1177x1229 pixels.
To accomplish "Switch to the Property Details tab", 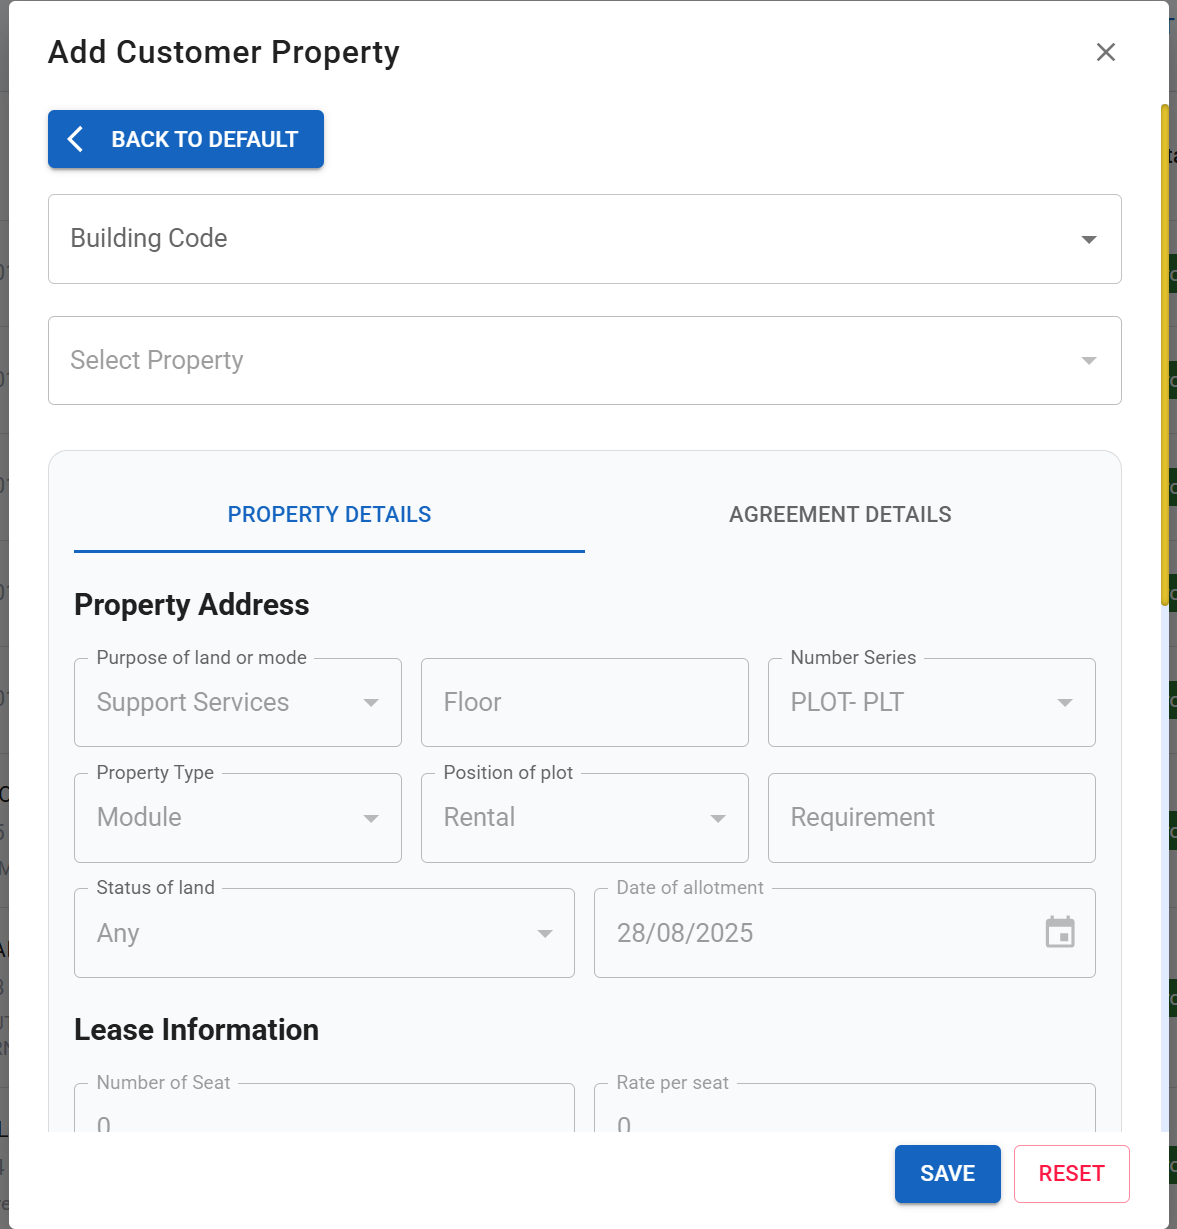I will pyautogui.click(x=329, y=515).
